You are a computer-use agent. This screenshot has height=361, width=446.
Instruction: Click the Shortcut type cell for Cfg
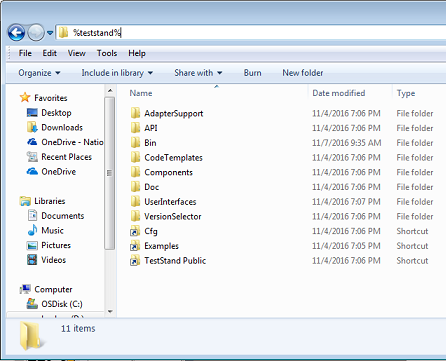pos(412,231)
